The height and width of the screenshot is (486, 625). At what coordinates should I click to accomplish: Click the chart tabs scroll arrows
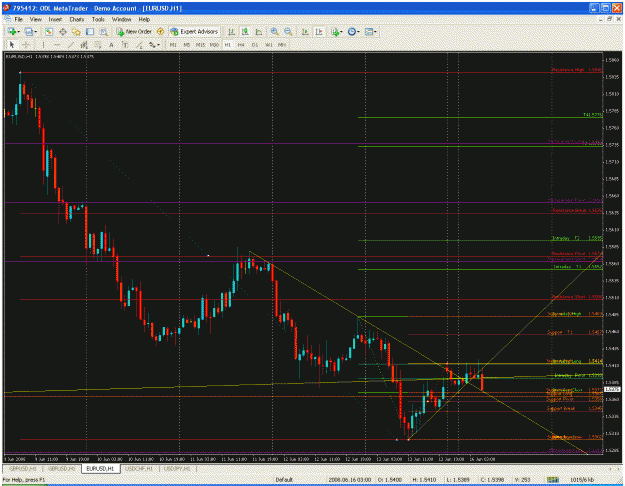[x=614, y=468]
